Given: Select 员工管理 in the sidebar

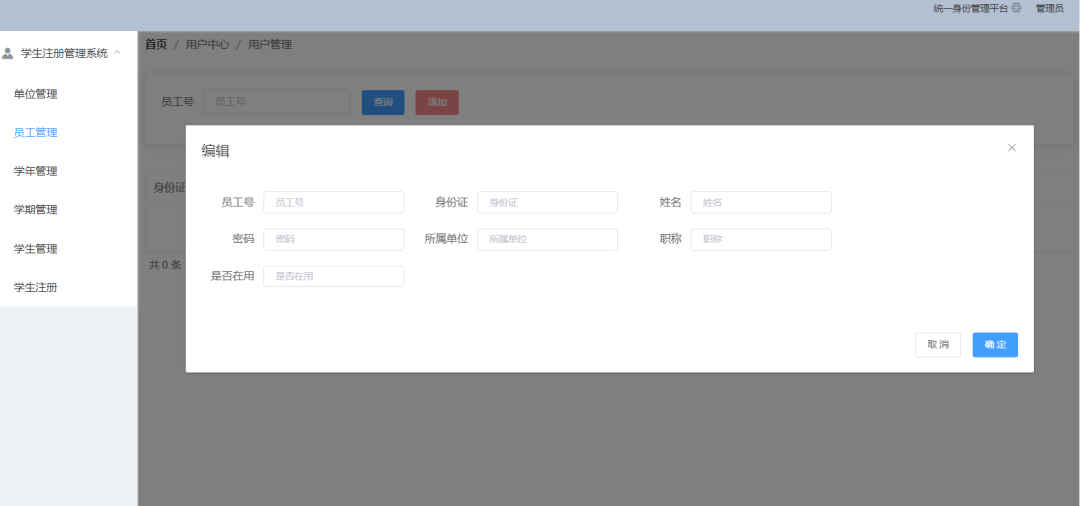Looking at the screenshot, I should tap(35, 133).
